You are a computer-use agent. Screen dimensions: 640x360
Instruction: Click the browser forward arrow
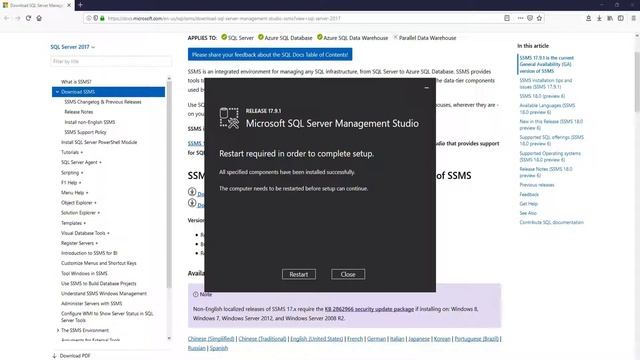[18, 18]
